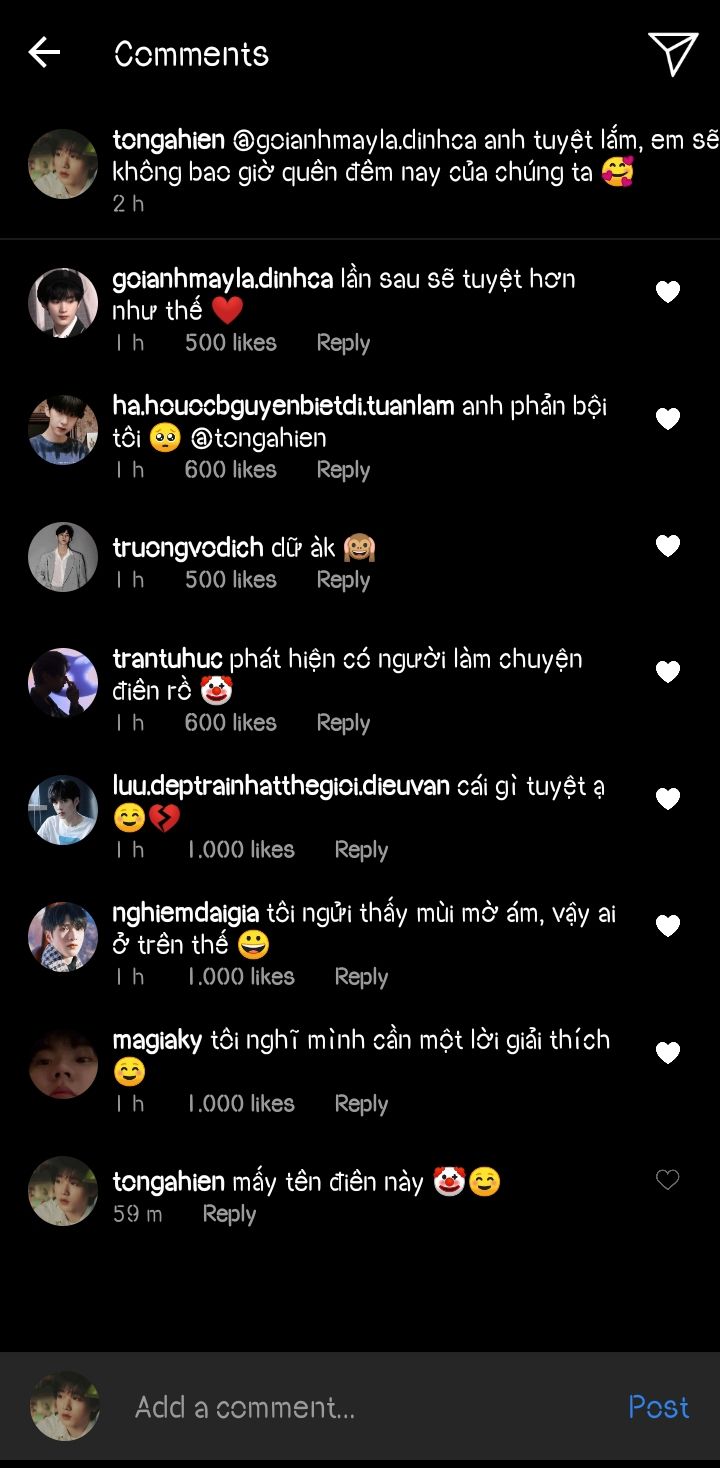Open the @tongahien mention in tuanlam's comment

258,438
